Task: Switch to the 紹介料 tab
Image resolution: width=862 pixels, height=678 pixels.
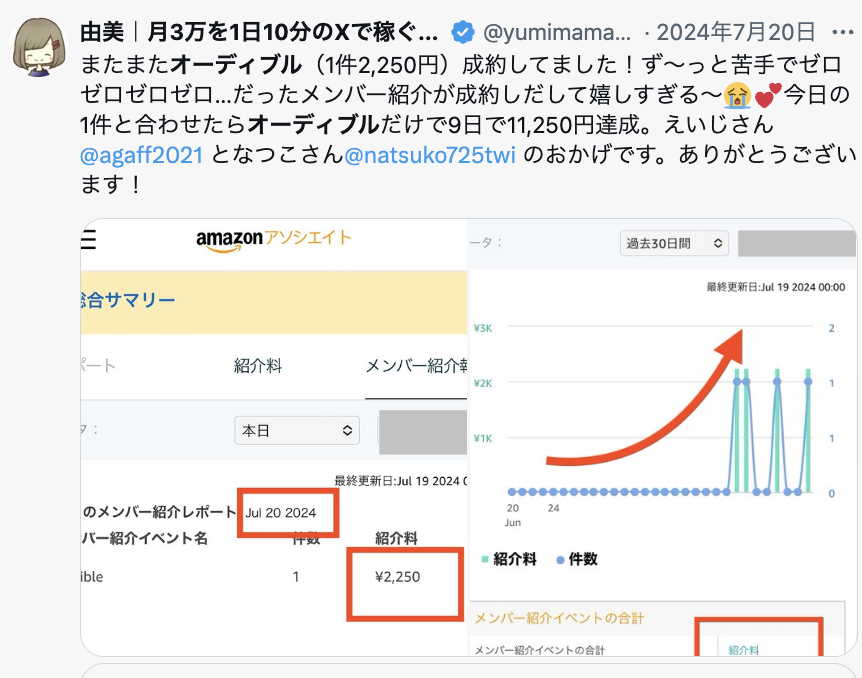Action: (258, 366)
